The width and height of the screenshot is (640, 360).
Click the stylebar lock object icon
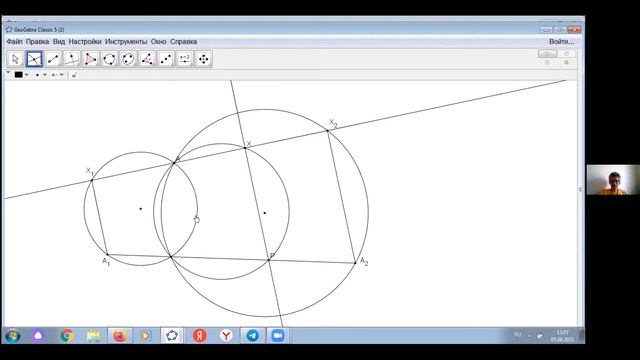point(74,75)
